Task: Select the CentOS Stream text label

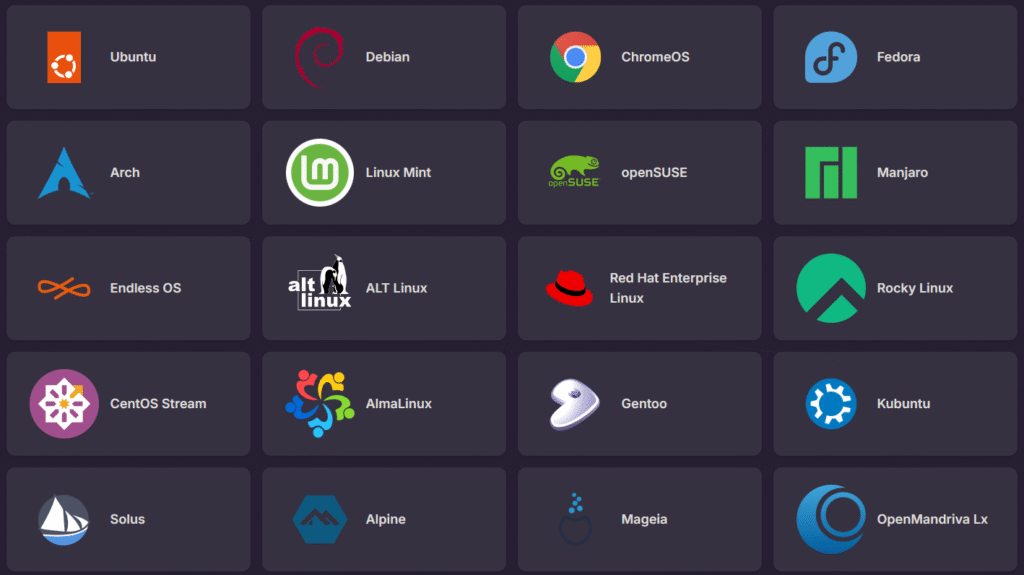Action: [158, 404]
